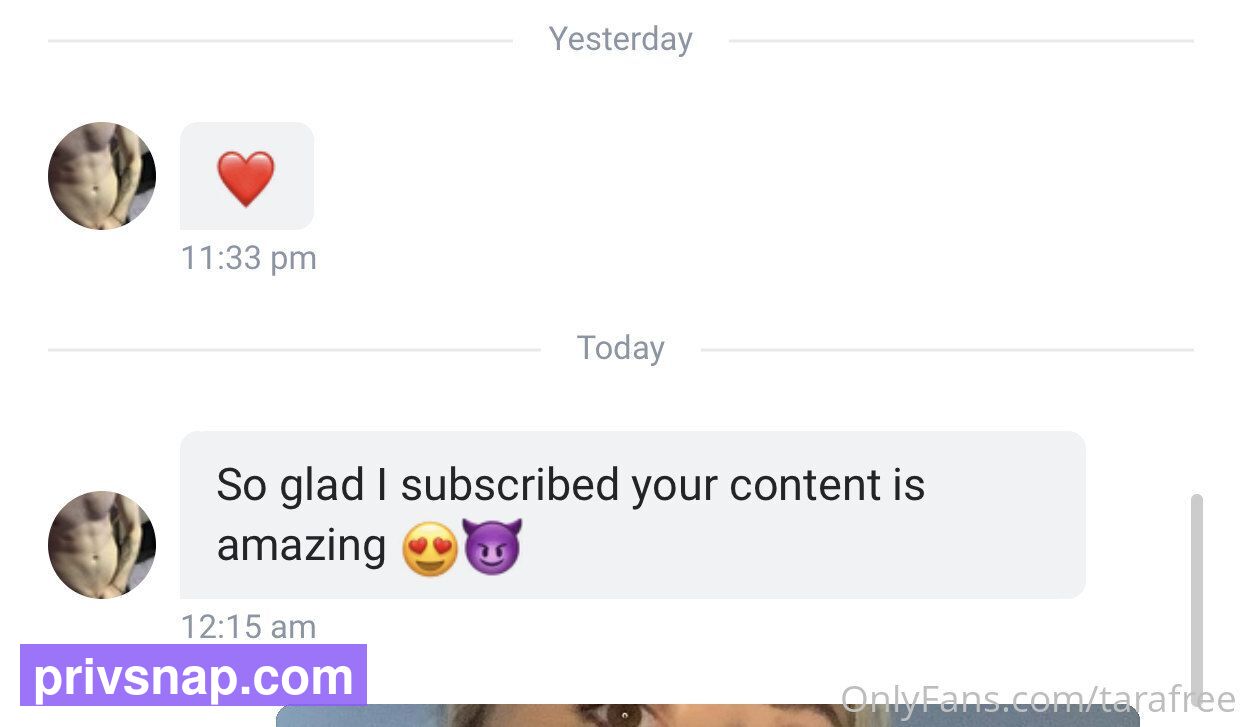The image size is (1242, 727).
Task: Click divider line right of 'Today'
Action: tap(947, 350)
